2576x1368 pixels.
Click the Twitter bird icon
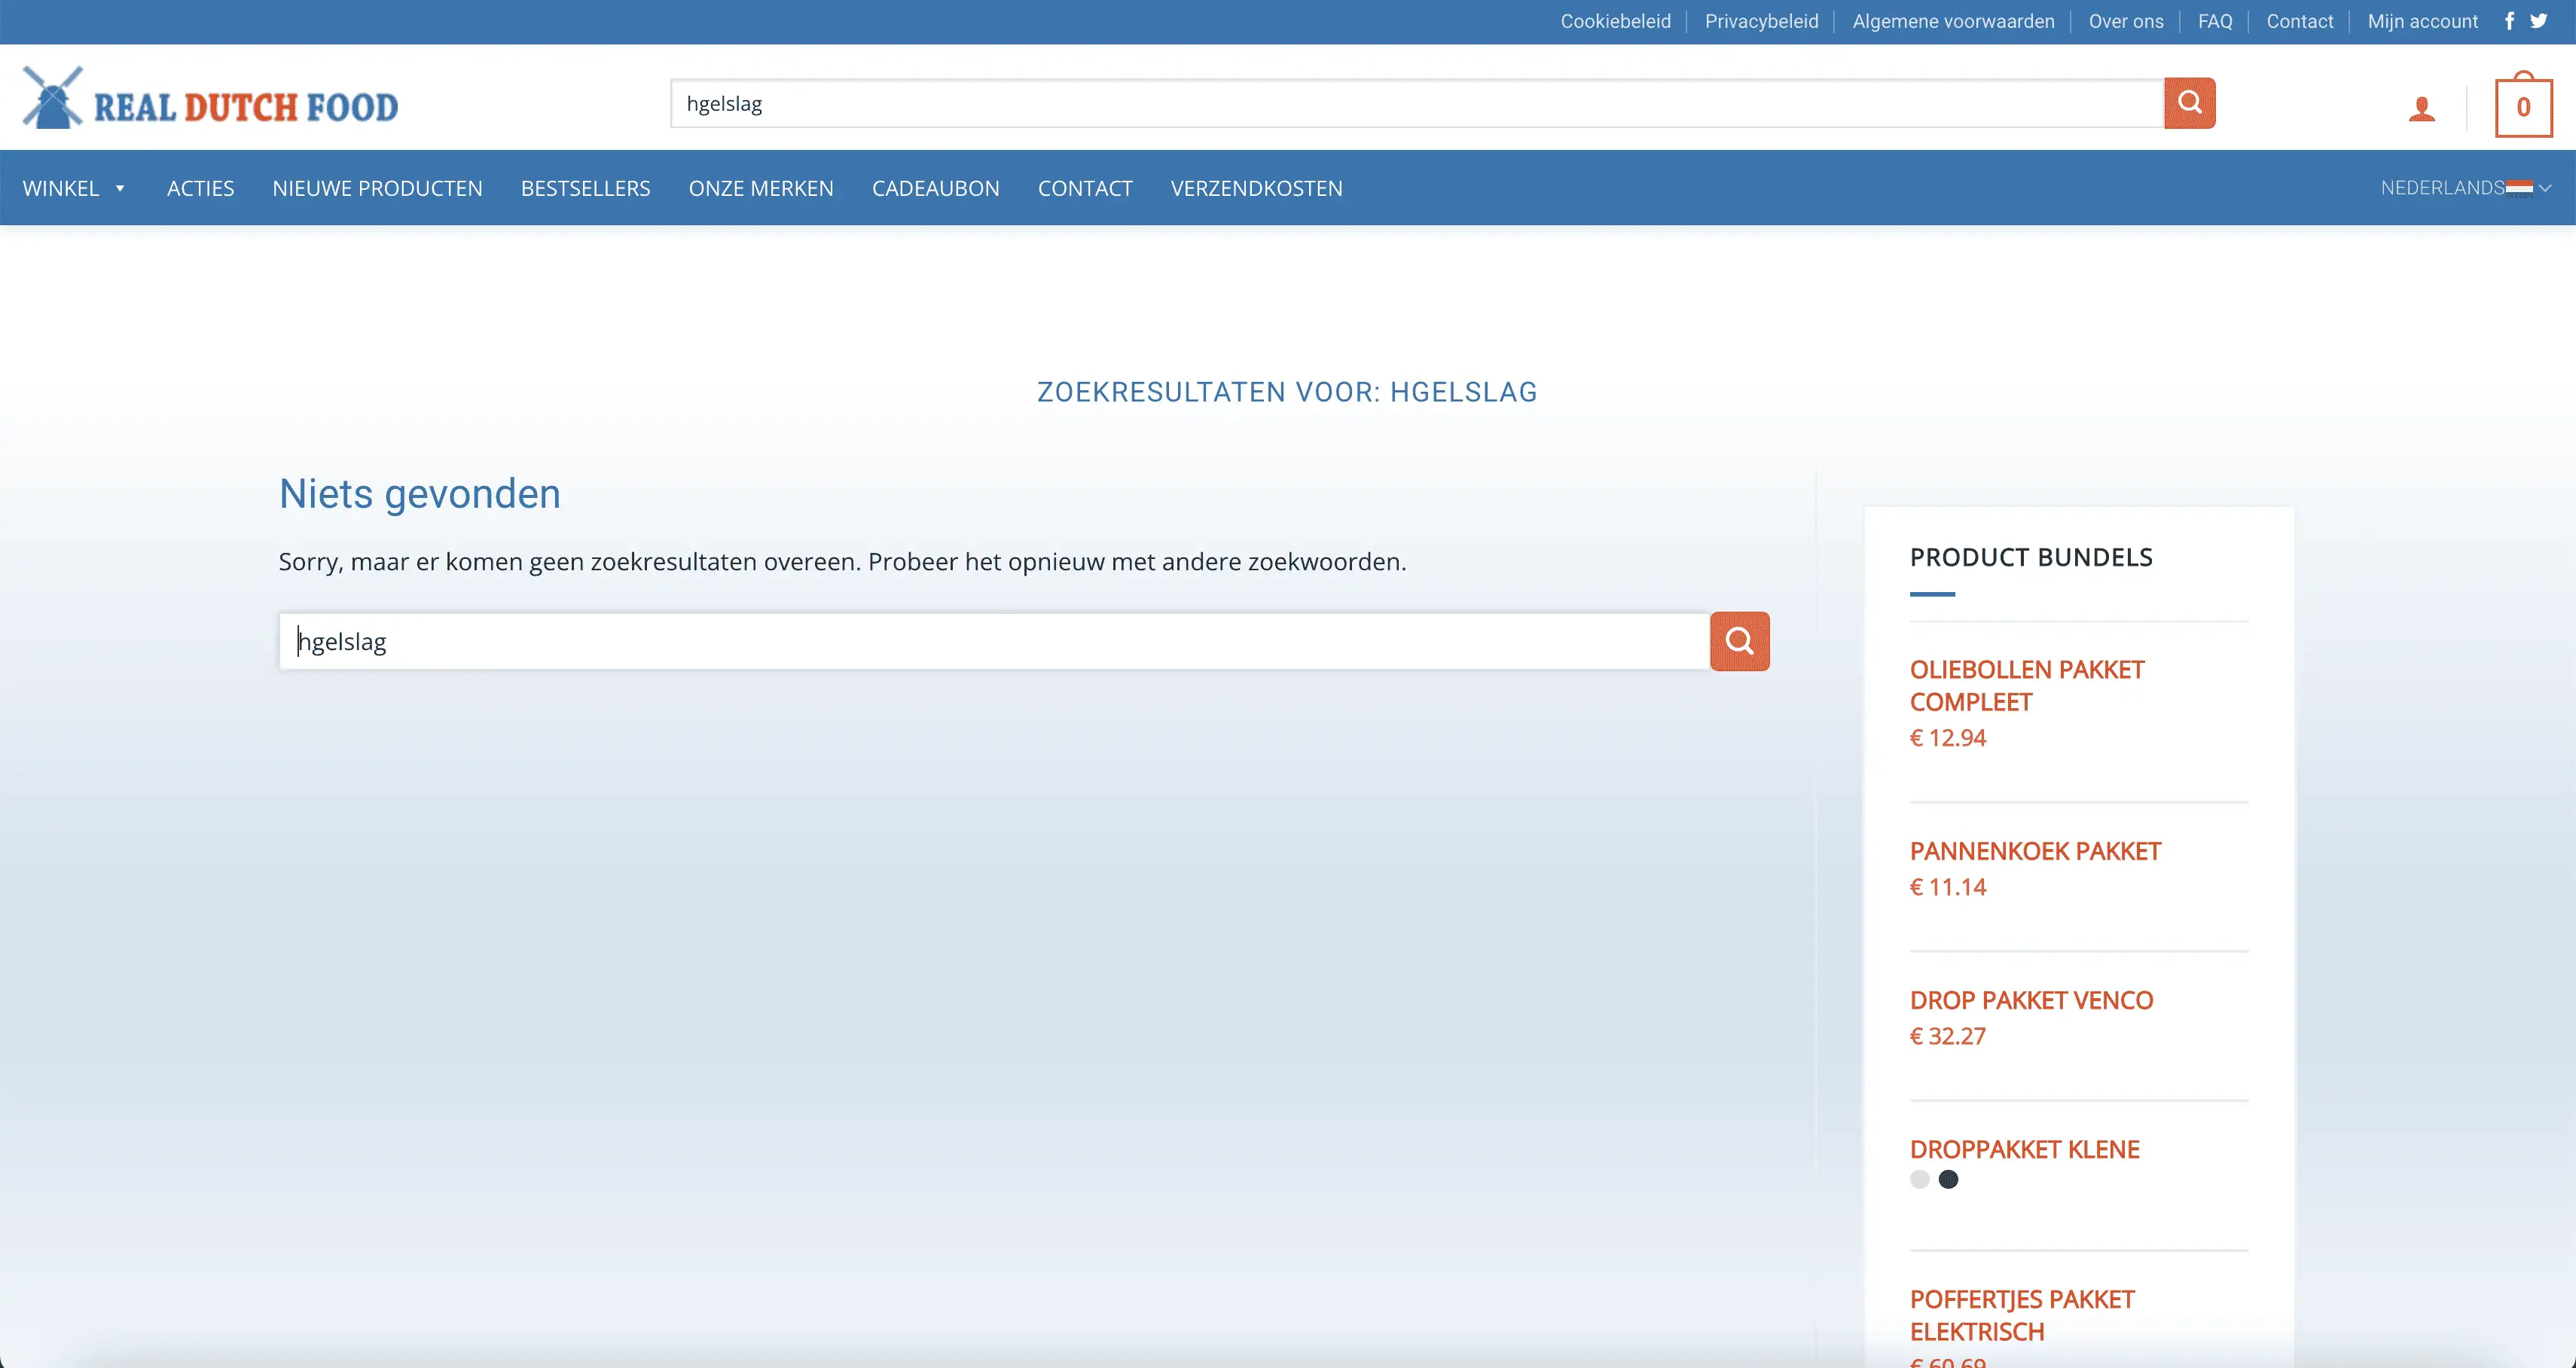[2539, 21]
